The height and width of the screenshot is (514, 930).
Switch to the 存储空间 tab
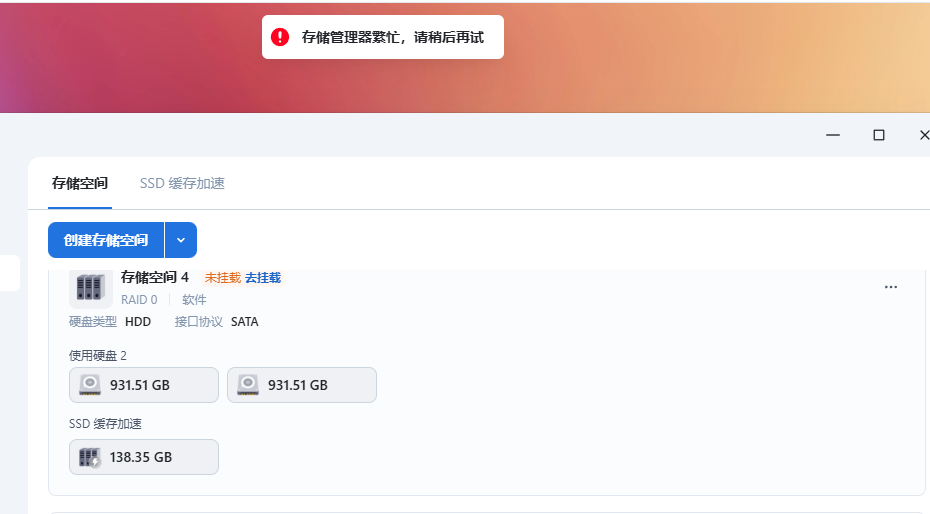80,183
